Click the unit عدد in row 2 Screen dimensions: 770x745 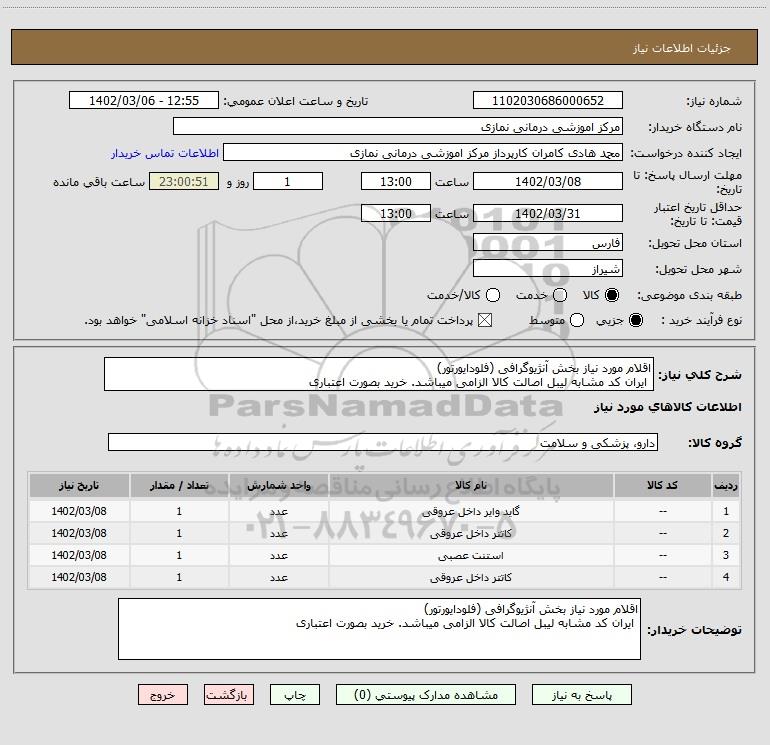(278, 534)
